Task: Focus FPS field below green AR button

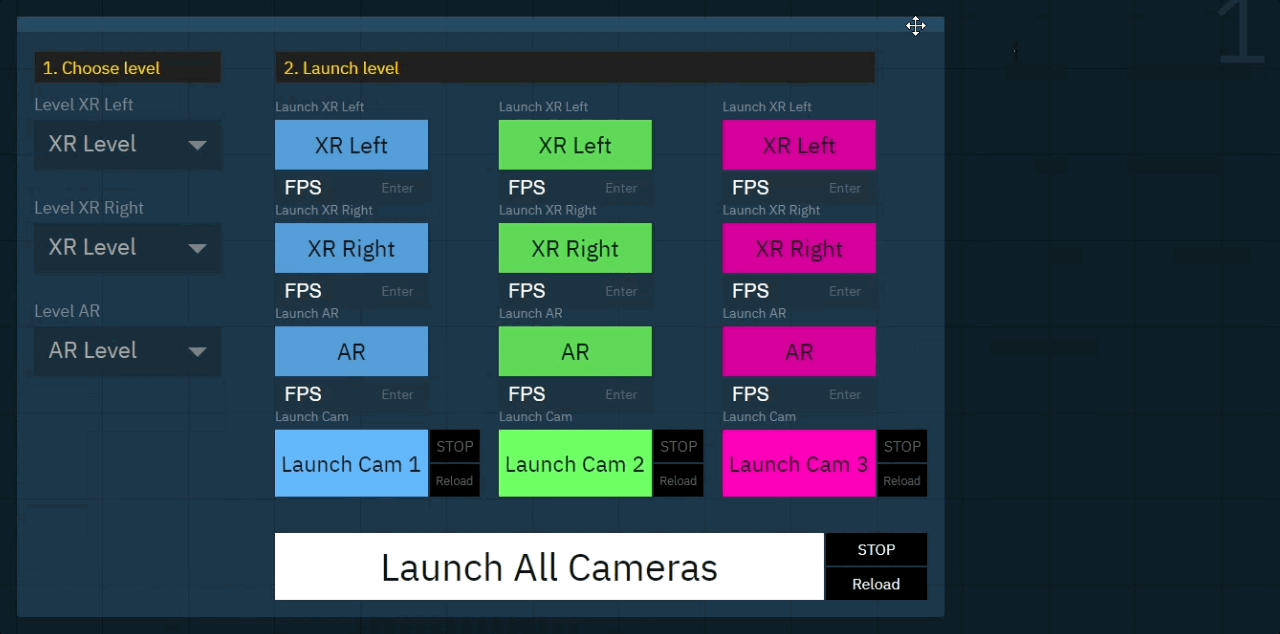Action: 620,395
